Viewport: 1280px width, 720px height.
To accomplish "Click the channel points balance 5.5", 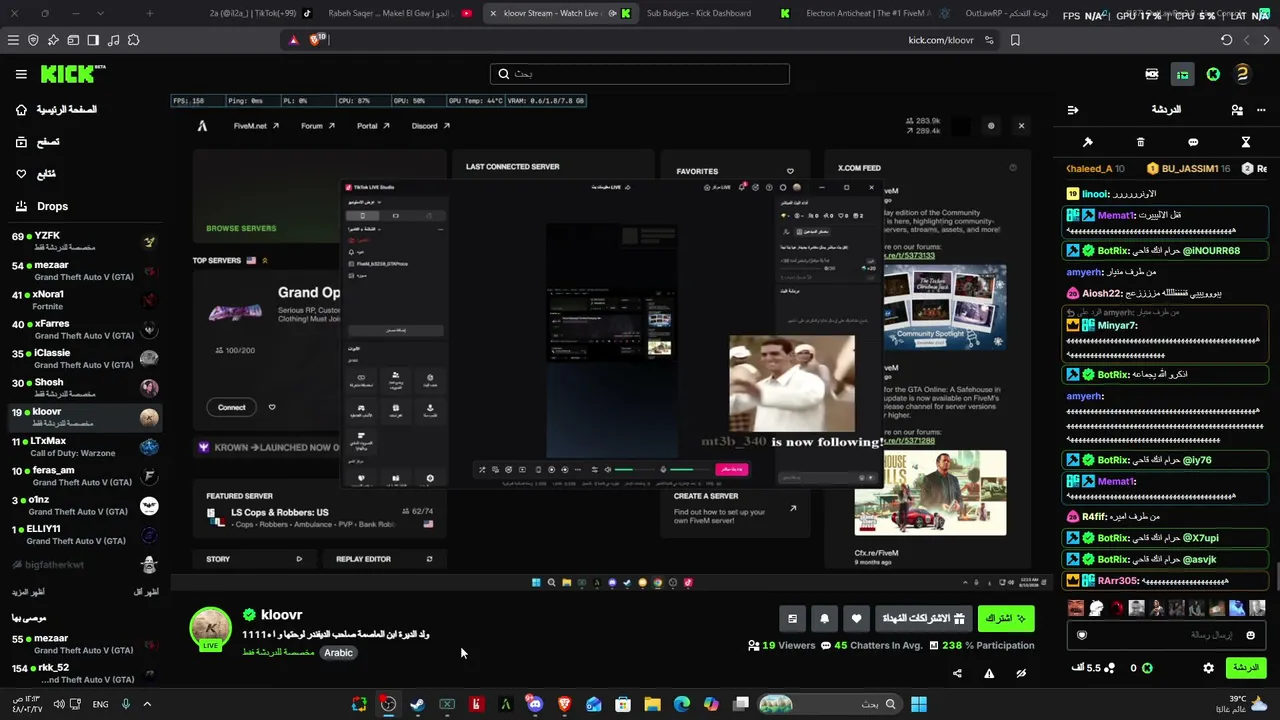I will tap(1094, 668).
